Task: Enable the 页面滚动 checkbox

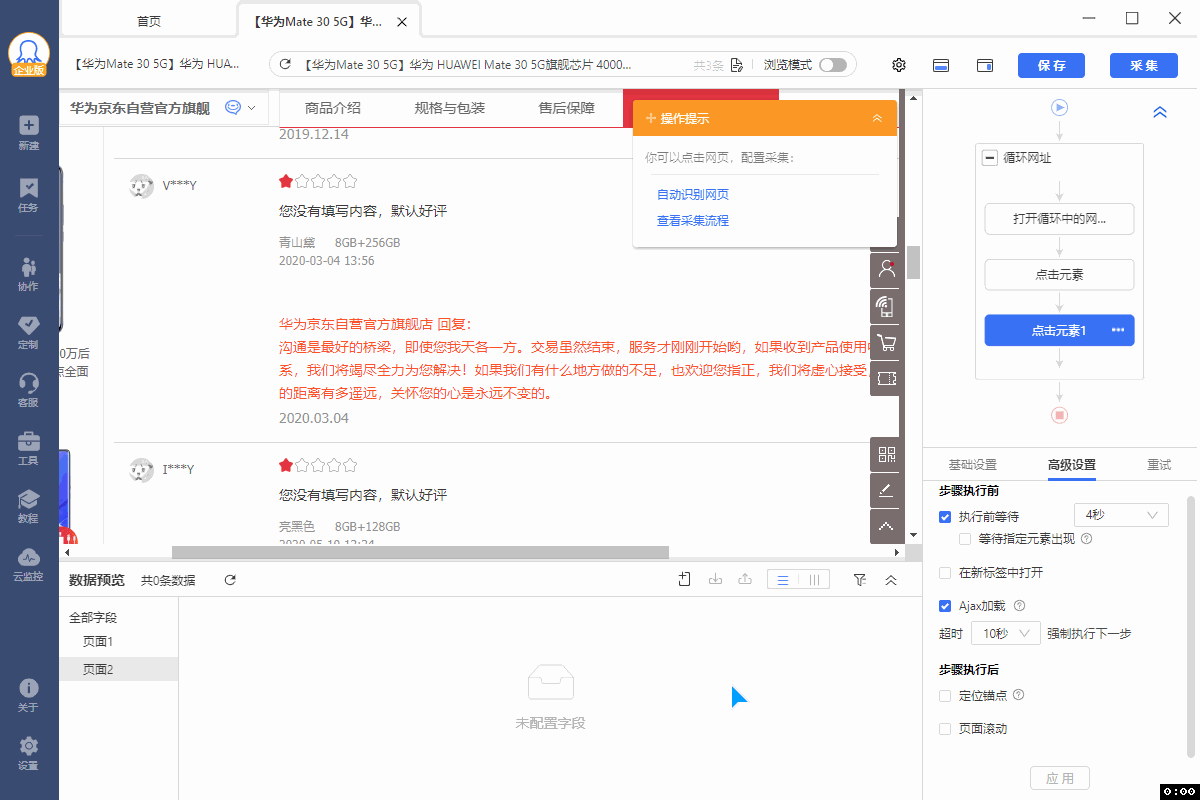Action: coord(945,729)
